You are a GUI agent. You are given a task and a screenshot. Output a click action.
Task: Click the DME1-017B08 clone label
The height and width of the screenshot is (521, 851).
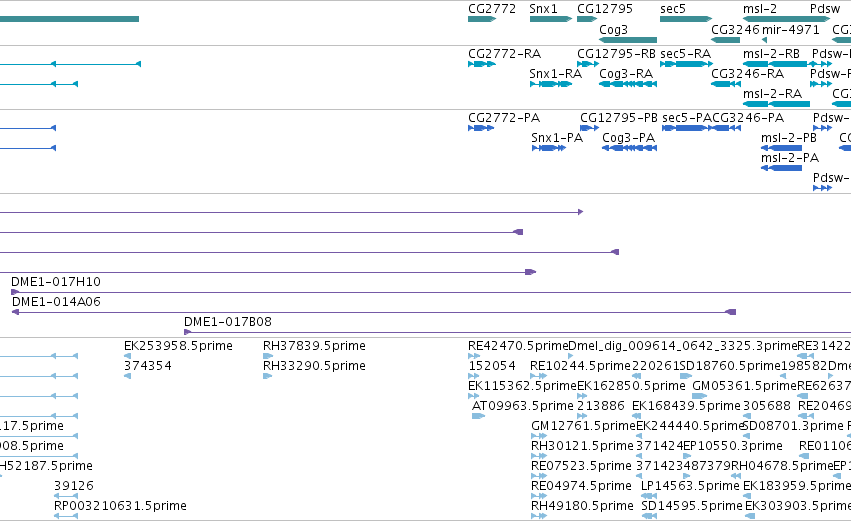(228, 322)
